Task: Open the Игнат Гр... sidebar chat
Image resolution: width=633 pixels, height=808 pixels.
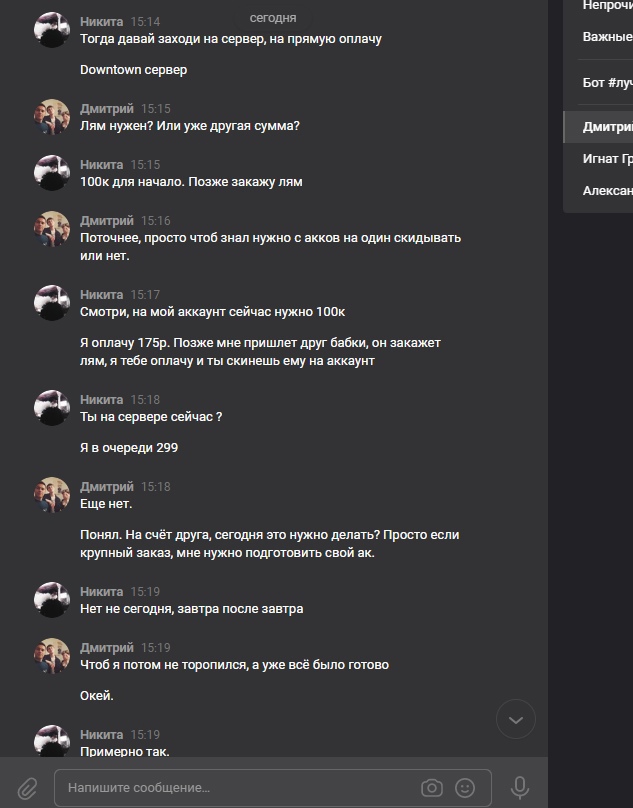Action: [607, 158]
